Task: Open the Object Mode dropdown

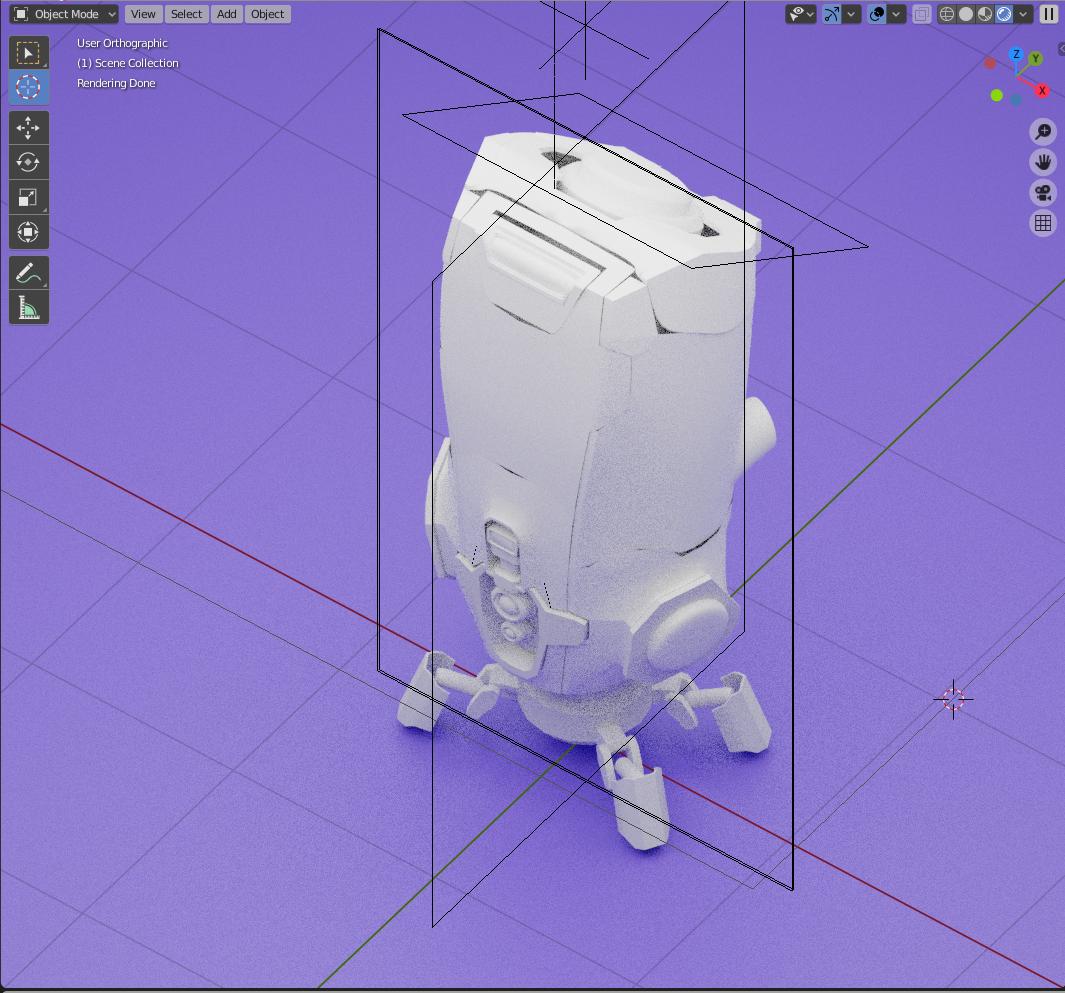Action: pyautogui.click(x=64, y=14)
